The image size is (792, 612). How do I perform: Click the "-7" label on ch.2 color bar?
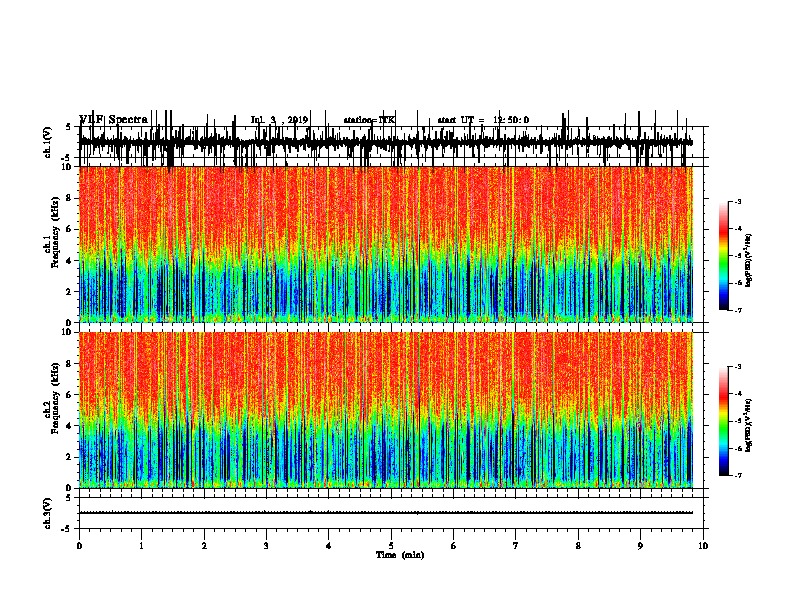tap(738, 475)
